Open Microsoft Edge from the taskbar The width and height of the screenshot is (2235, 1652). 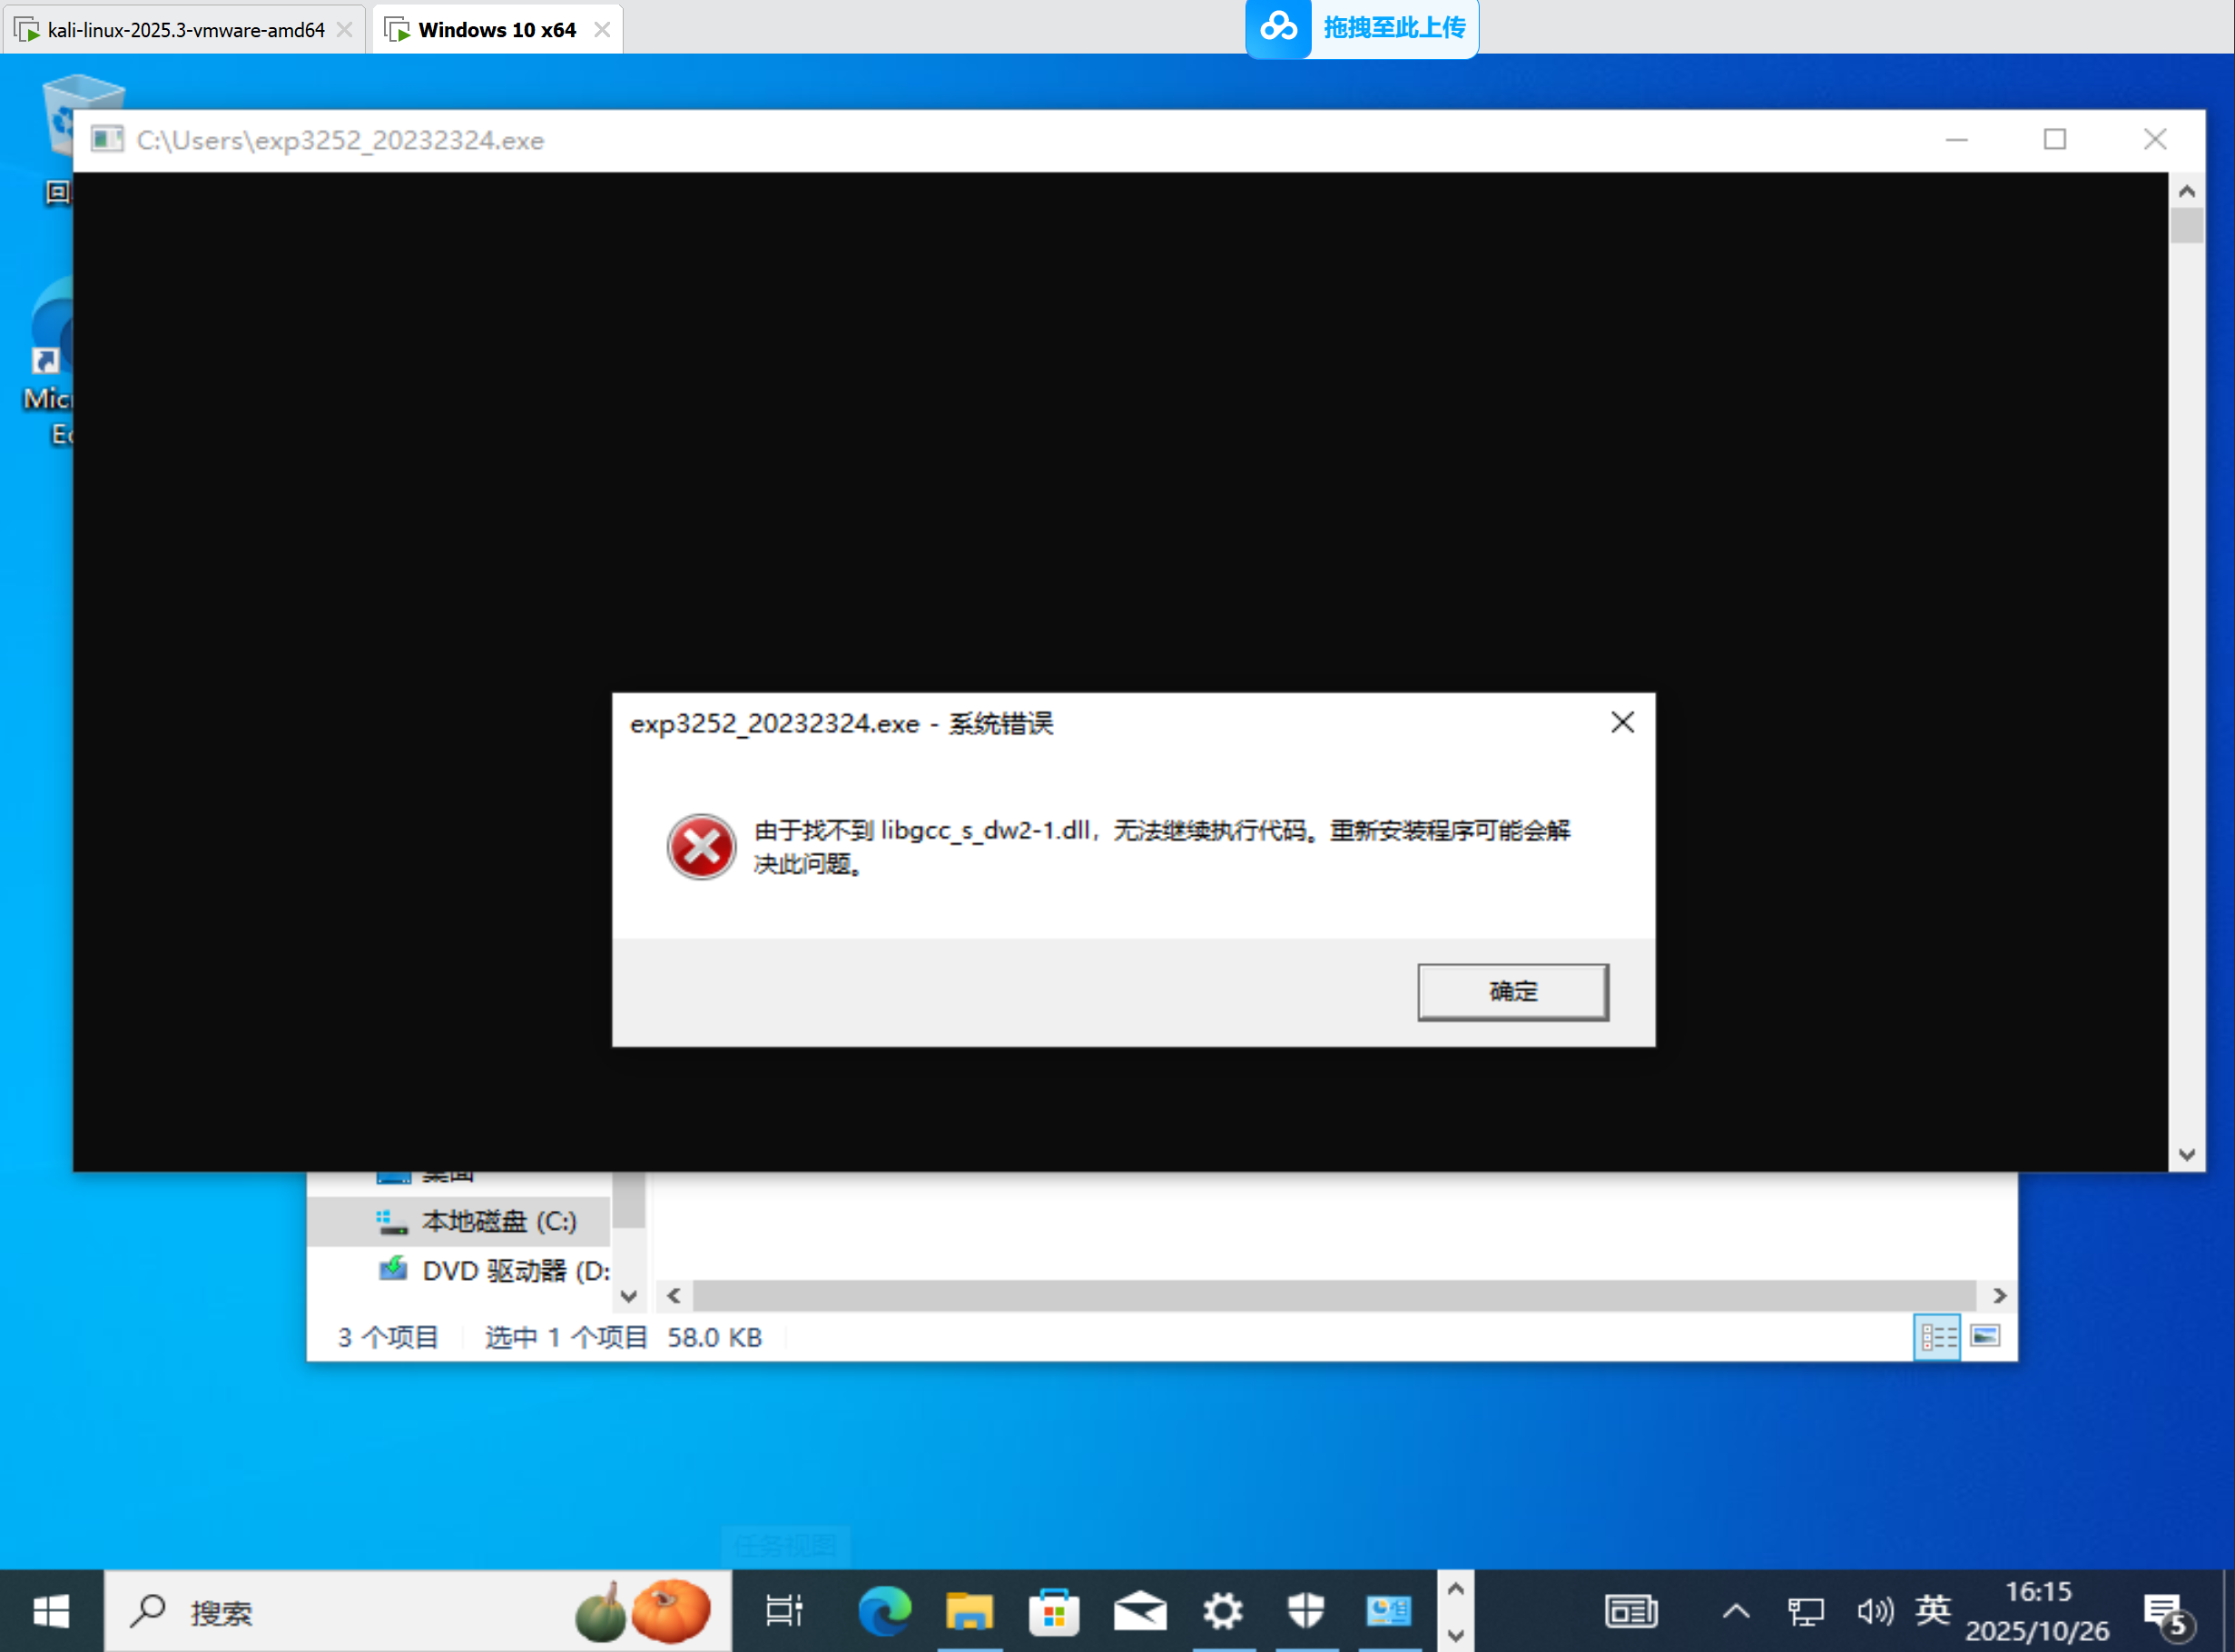[884, 1611]
